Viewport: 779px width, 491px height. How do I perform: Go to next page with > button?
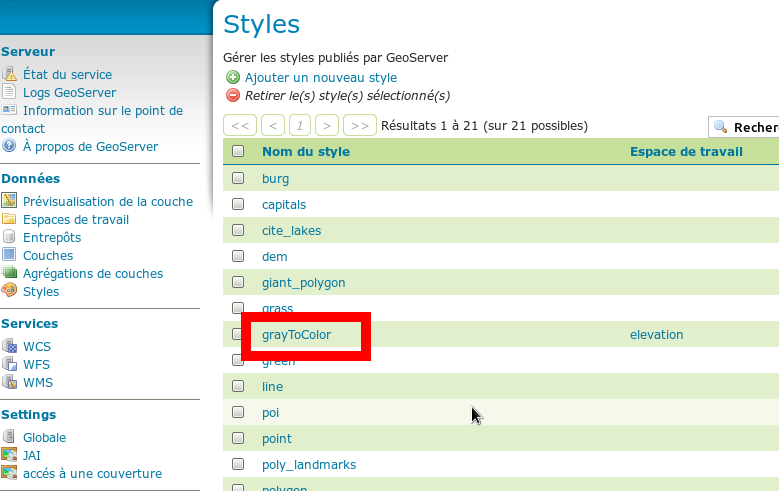pyautogui.click(x=326, y=125)
